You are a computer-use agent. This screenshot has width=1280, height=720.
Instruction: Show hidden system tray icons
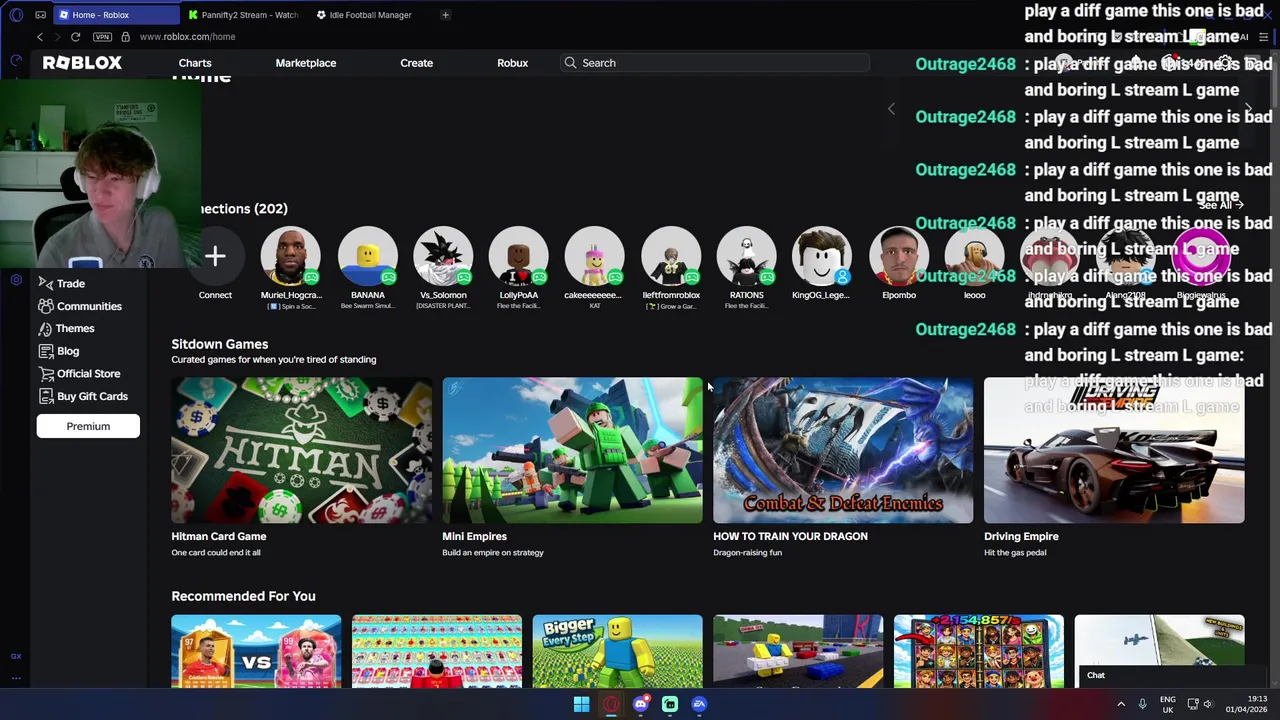tap(1120, 704)
